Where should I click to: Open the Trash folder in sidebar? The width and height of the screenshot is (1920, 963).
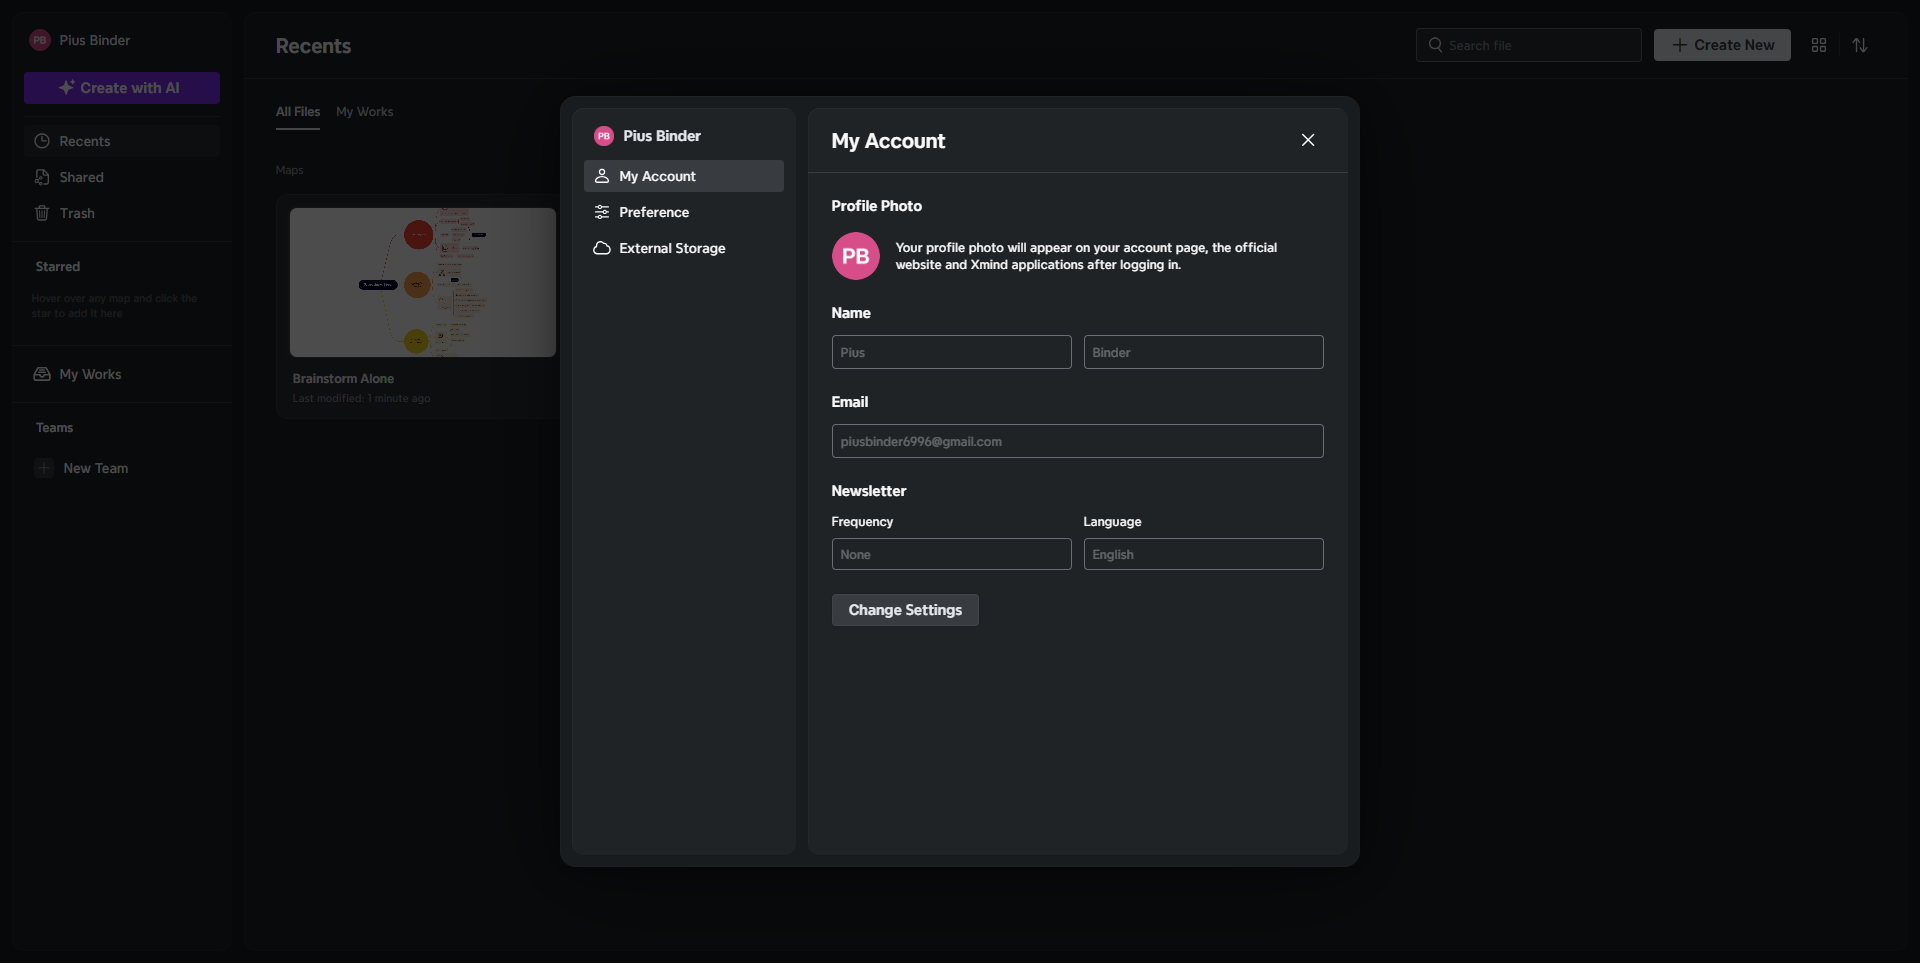tap(77, 213)
